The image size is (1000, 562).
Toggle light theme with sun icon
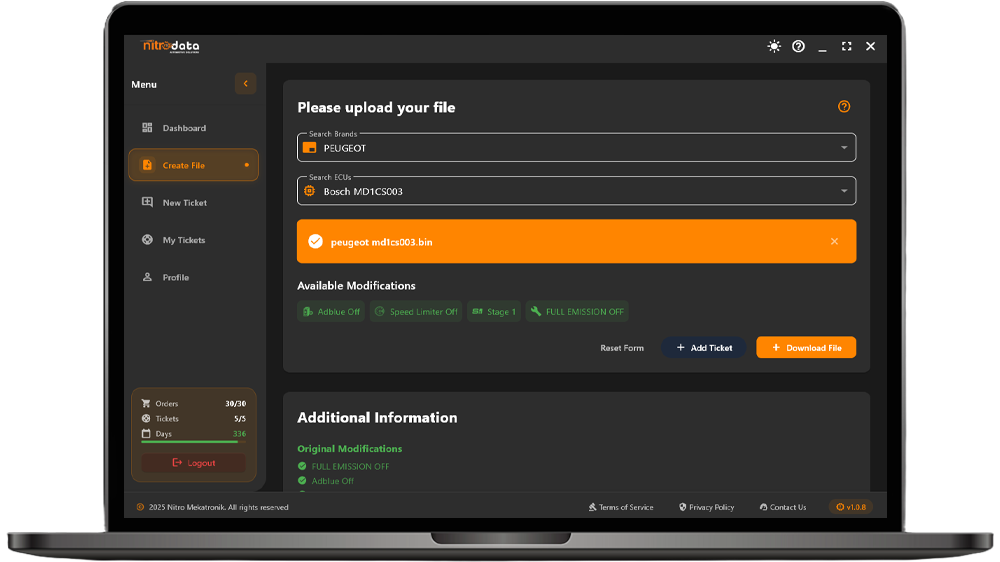click(x=774, y=47)
